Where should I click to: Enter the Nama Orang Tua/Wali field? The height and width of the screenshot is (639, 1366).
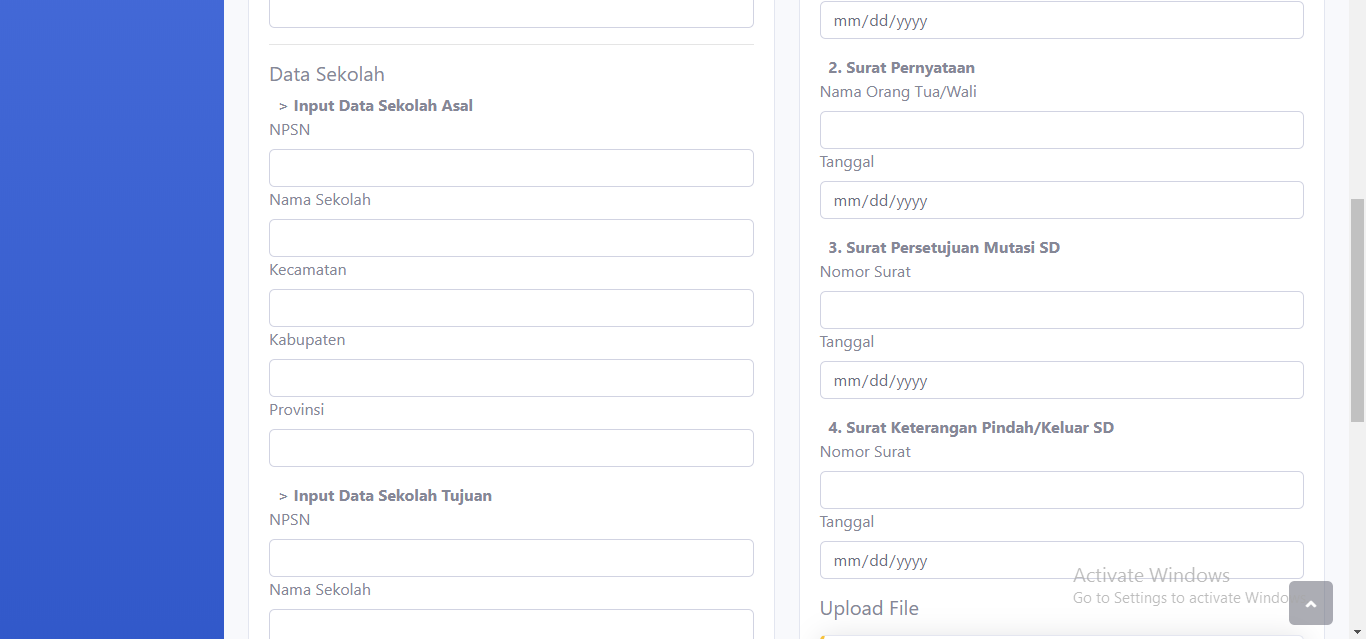point(1061,130)
